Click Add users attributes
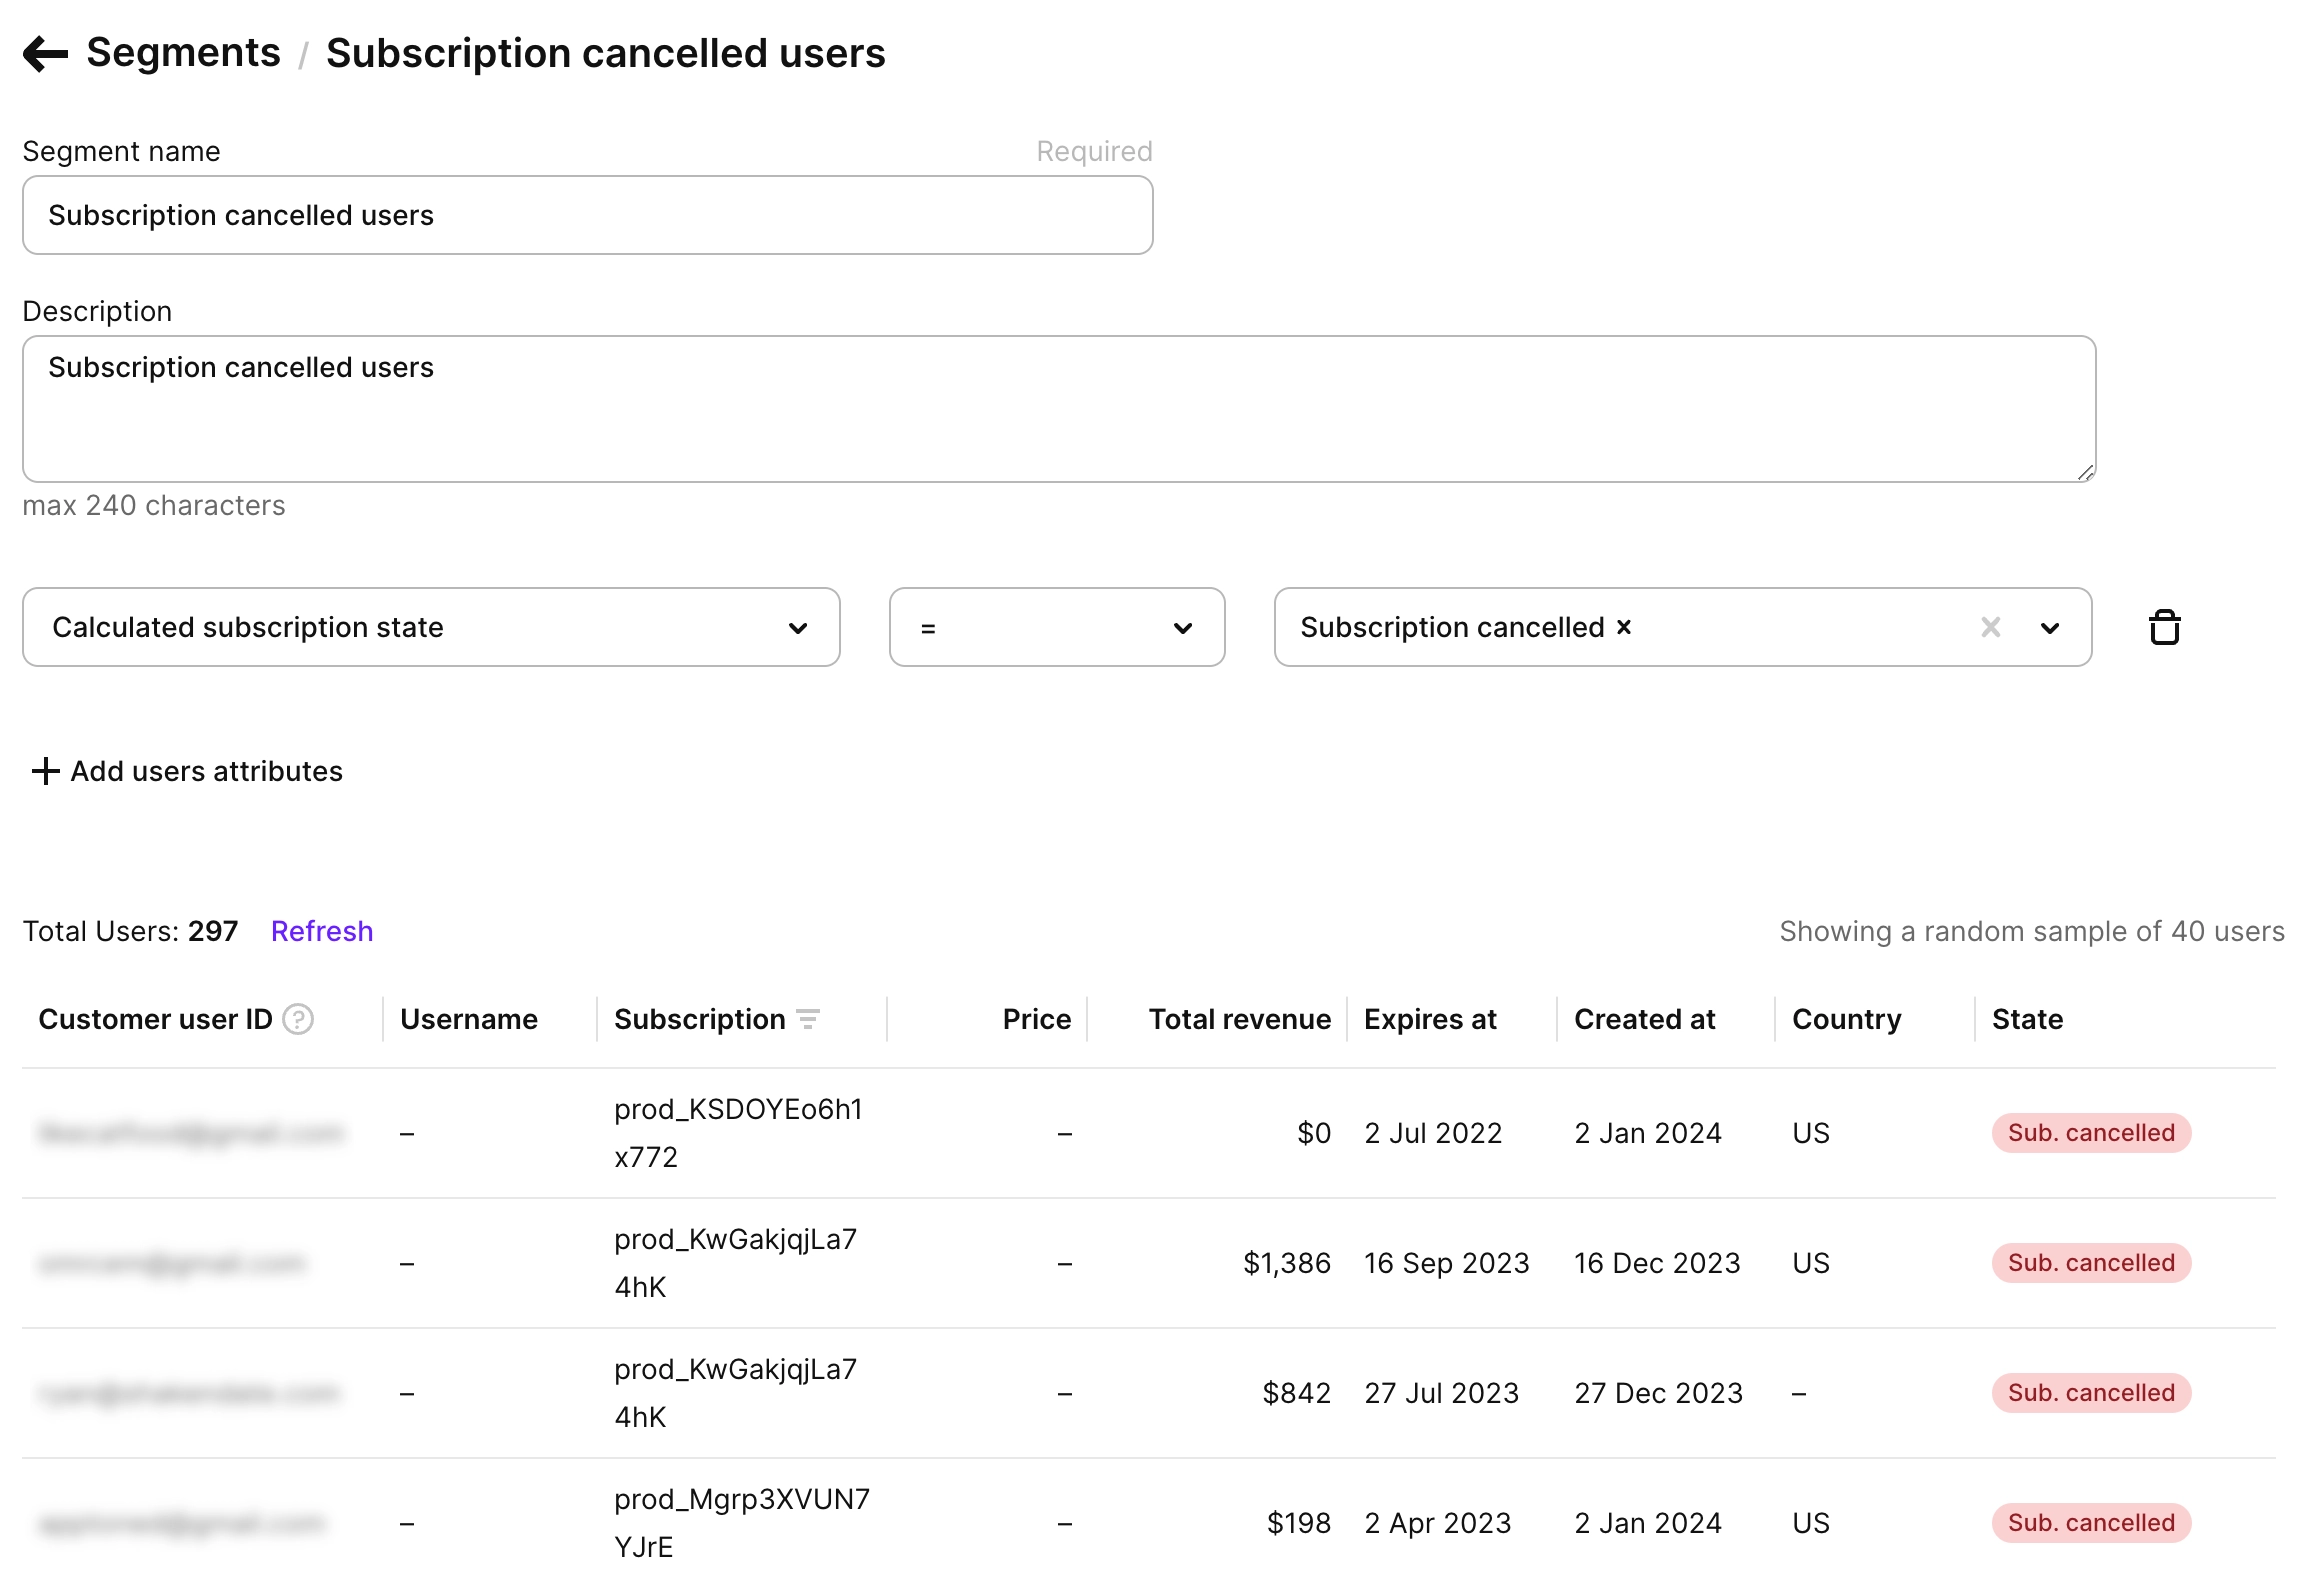Viewport: 2304px width, 1582px height. pos(206,771)
